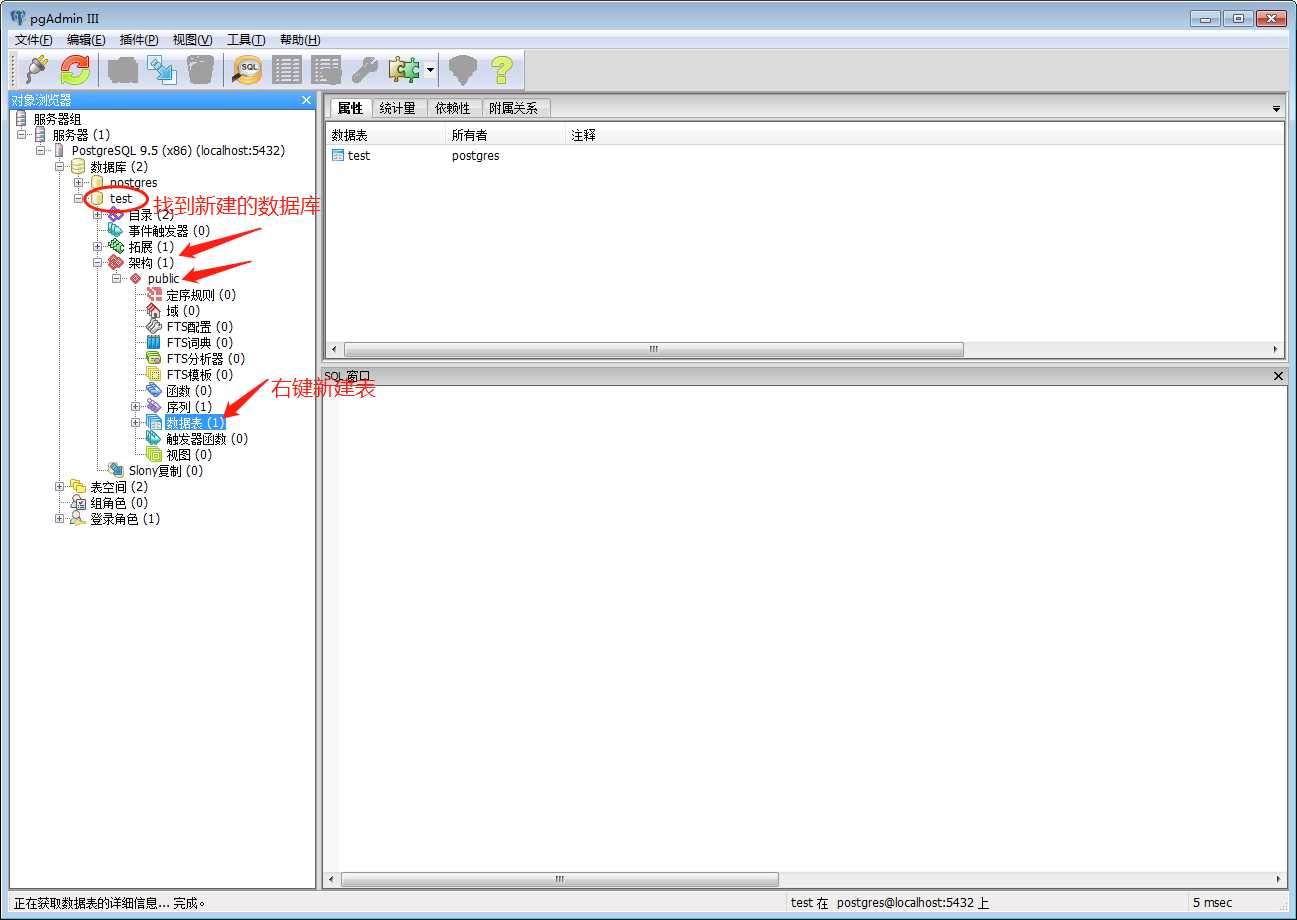Select 事件触发器 (0) in the tree
This screenshot has width=1297, height=920.
tap(169, 231)
